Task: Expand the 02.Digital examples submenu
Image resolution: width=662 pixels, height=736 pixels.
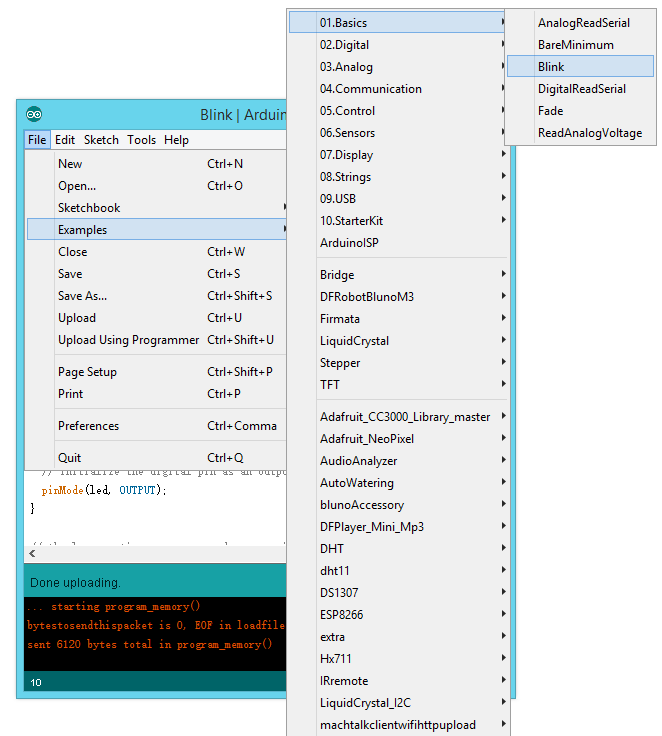Action: [397, 45]
